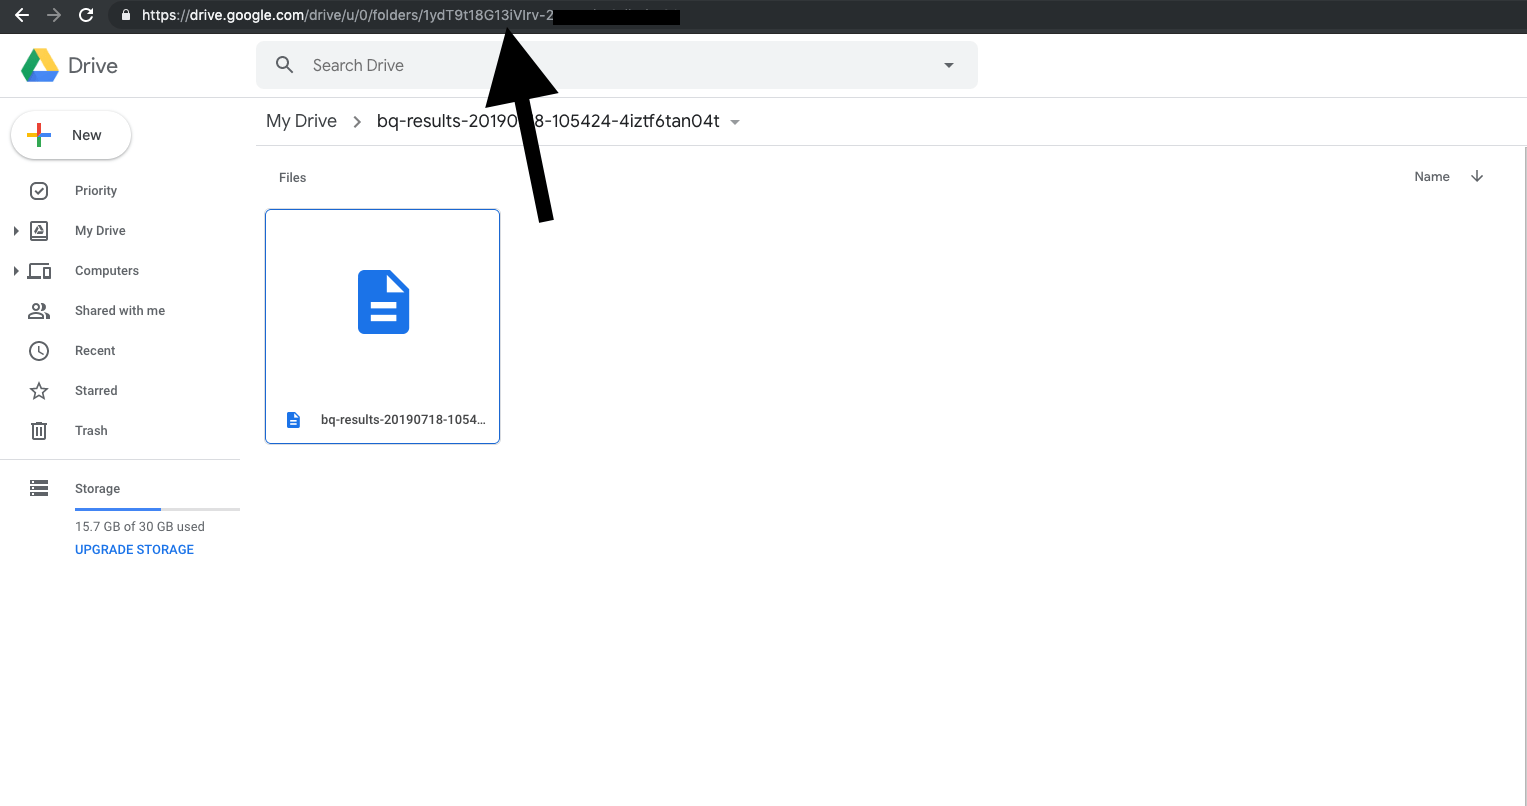
Task: Click the padlock site security icon
Action: (125, 15)
